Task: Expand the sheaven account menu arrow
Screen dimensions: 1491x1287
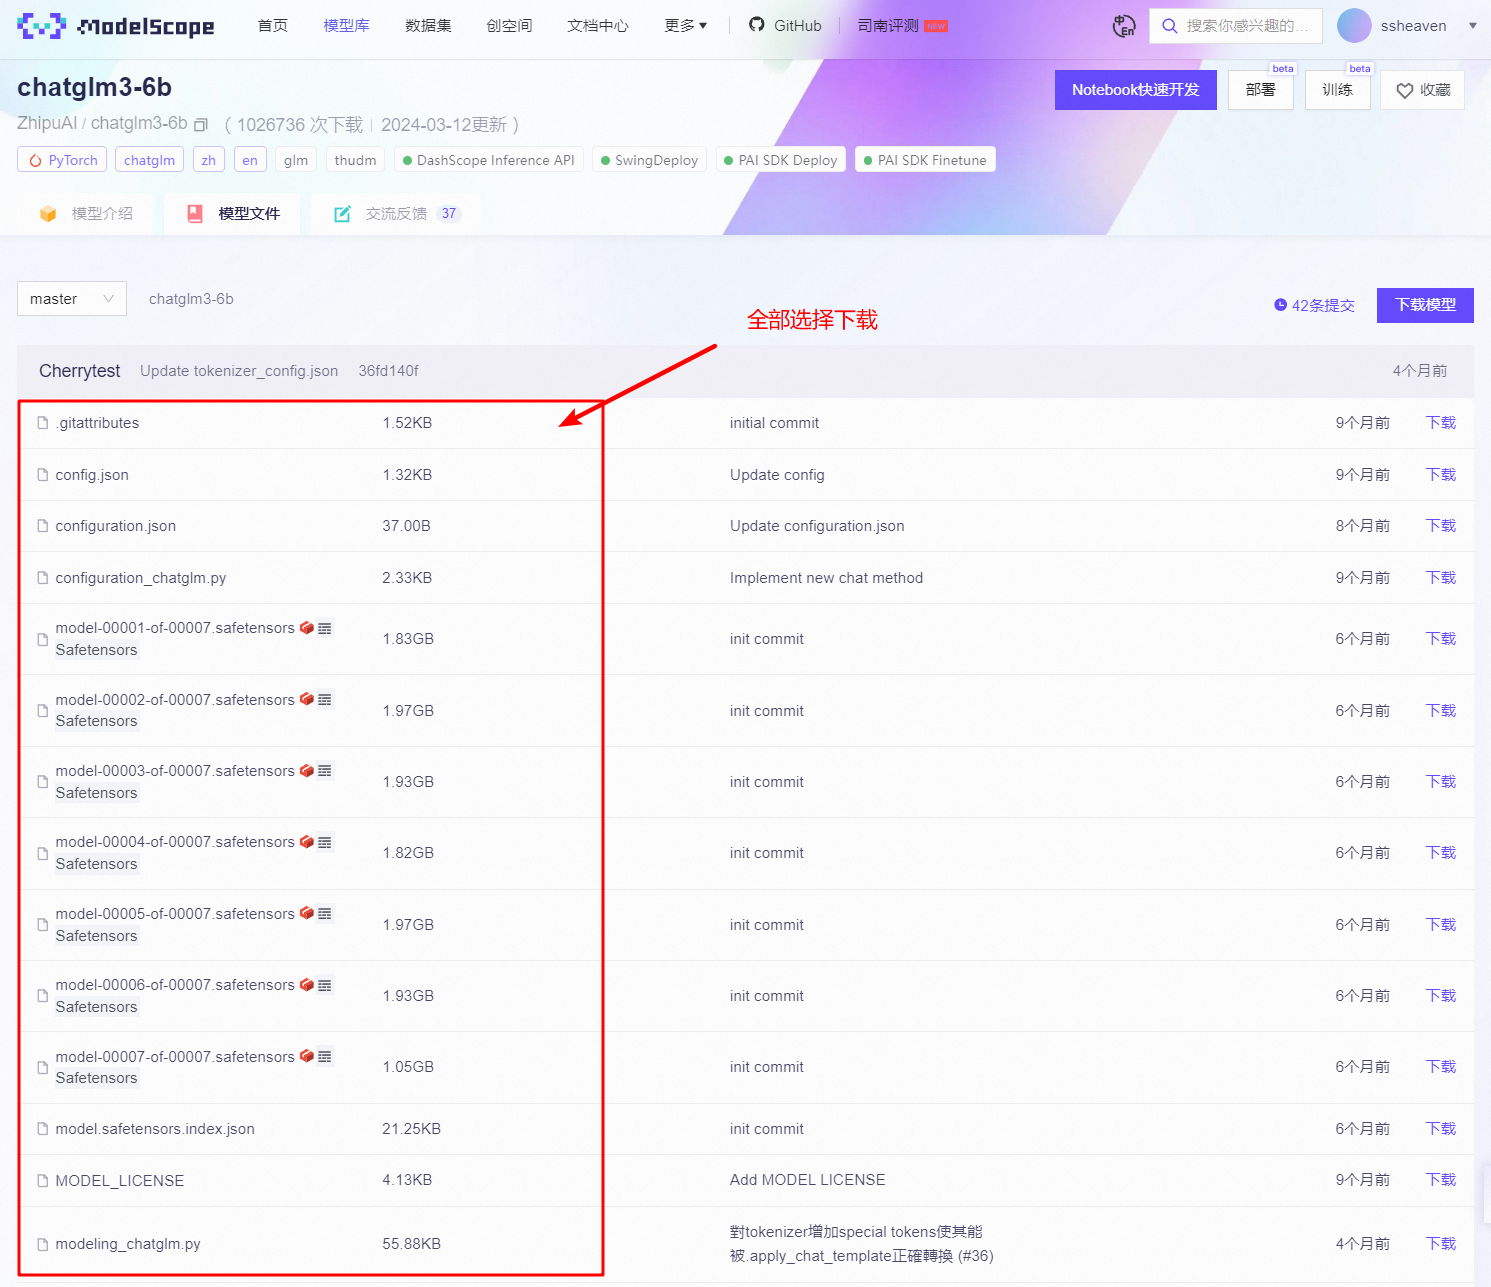Action: 1472,25
